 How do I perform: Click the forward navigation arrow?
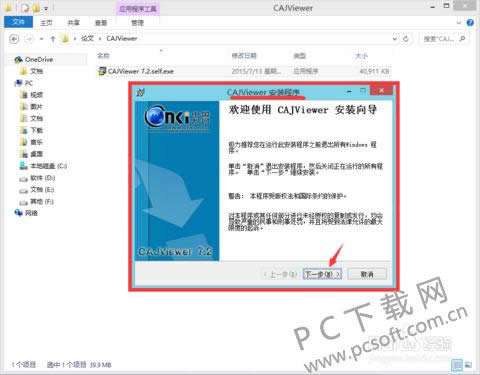(x=29, y=39)
